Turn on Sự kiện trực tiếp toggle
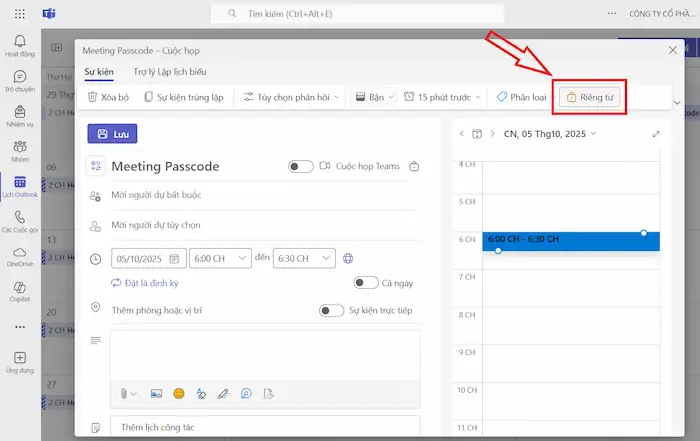The height and width of the screenshot is (441, 700). (x=331, y=310)
